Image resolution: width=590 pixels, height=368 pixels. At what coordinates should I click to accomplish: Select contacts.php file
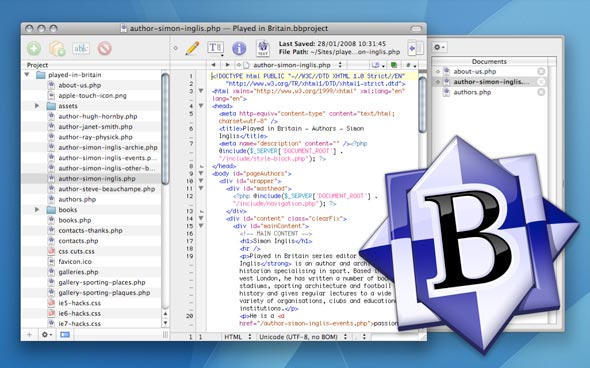coord(78,241)
